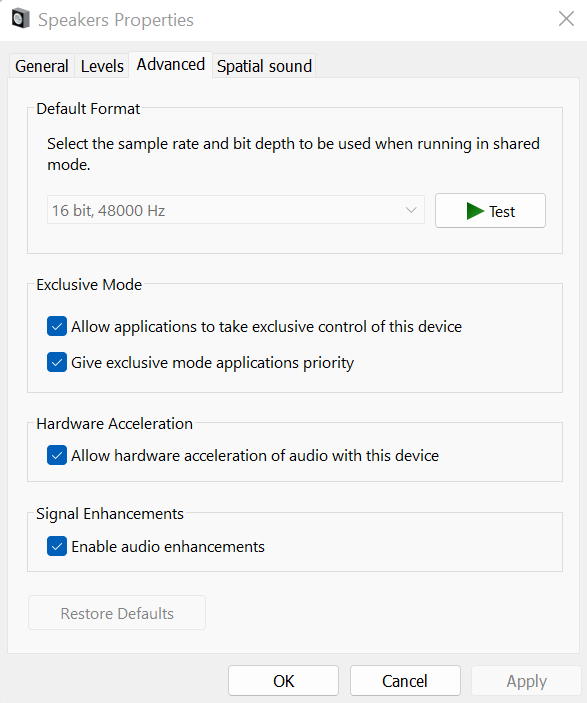The image size is (587, 703).
Task: Click the speaker icon in the title bar
Action: coord(21,19)
